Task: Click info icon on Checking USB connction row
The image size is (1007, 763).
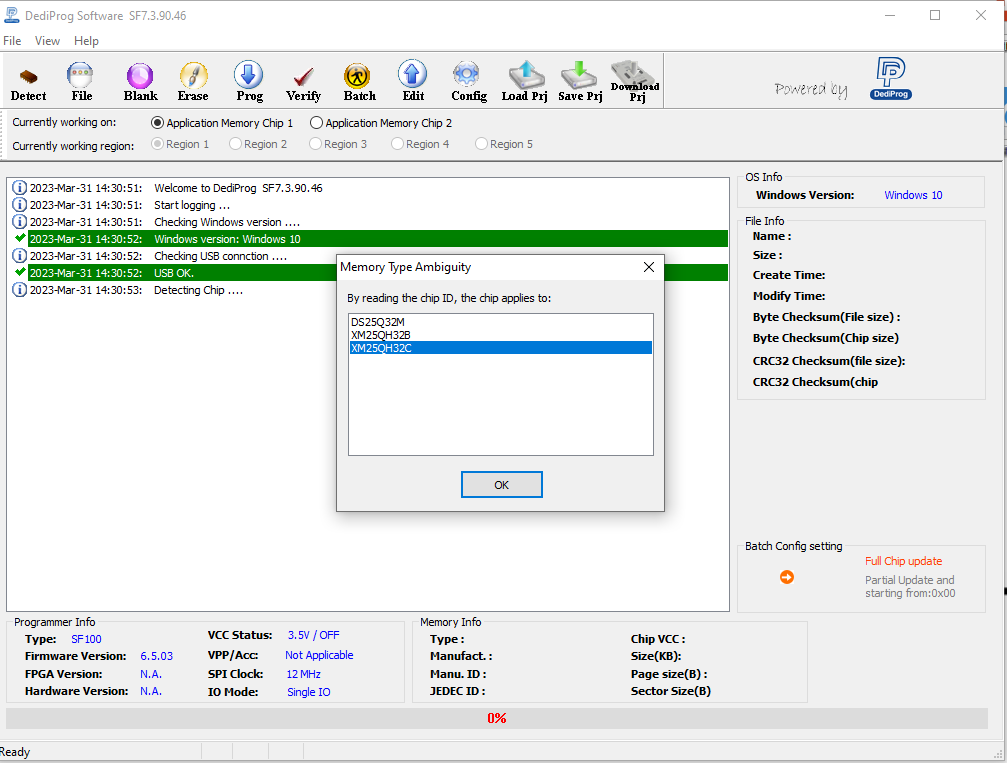Action: (20, 256)
